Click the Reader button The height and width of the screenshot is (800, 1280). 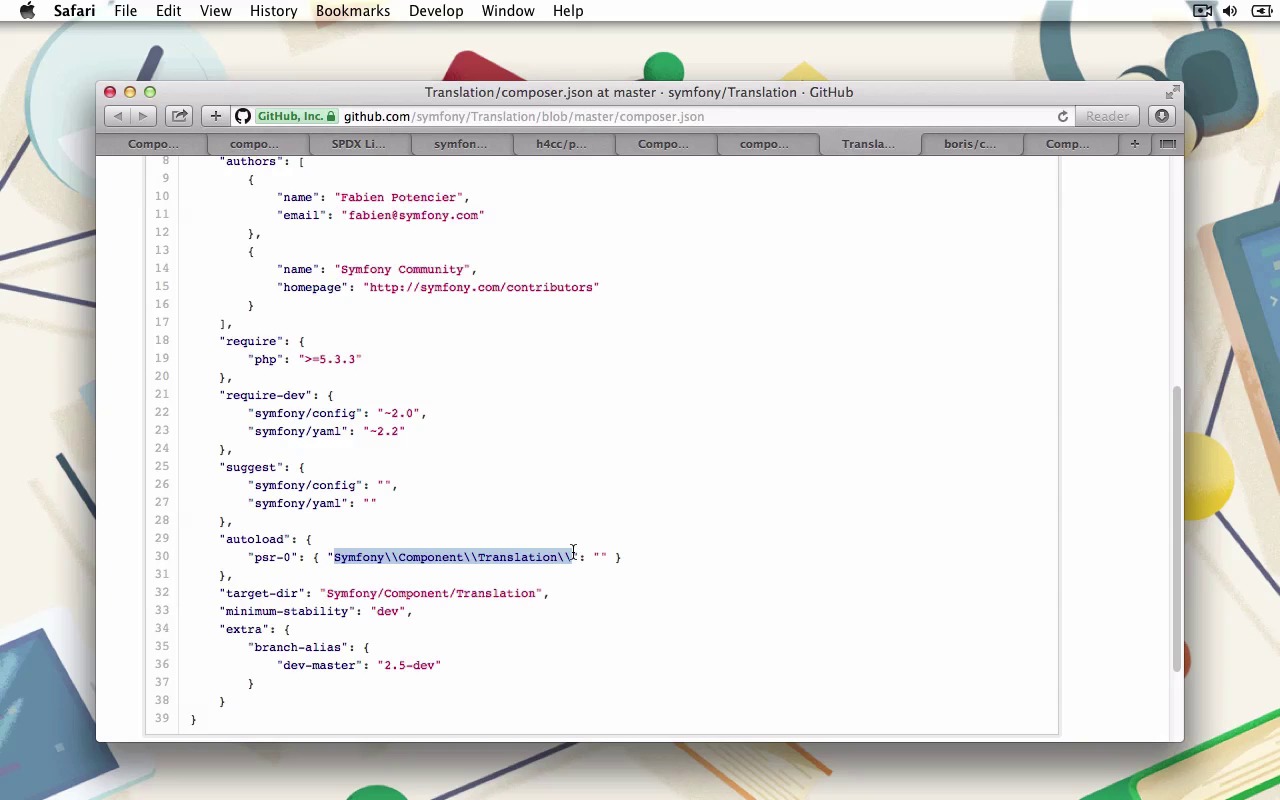[1107, 117]
